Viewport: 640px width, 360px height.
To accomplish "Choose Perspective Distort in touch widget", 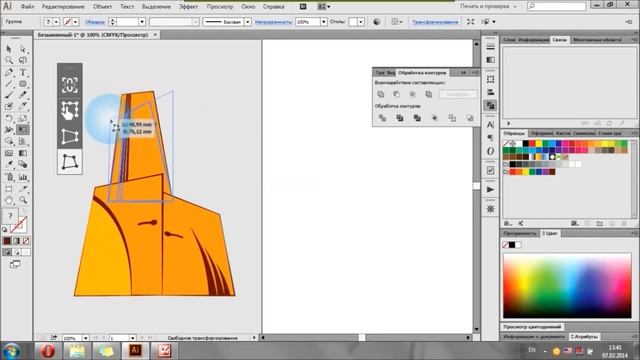I will point(70,136).
